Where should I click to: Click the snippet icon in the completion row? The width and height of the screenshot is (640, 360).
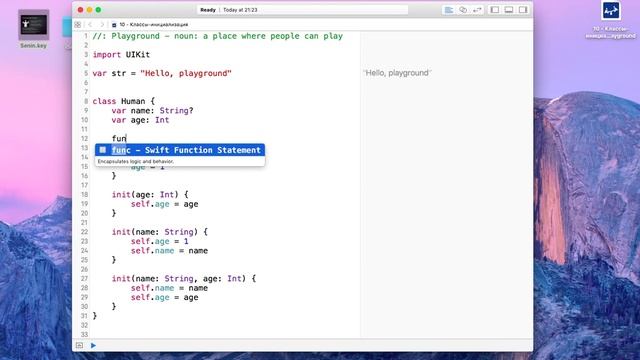(x=103, y=150)
